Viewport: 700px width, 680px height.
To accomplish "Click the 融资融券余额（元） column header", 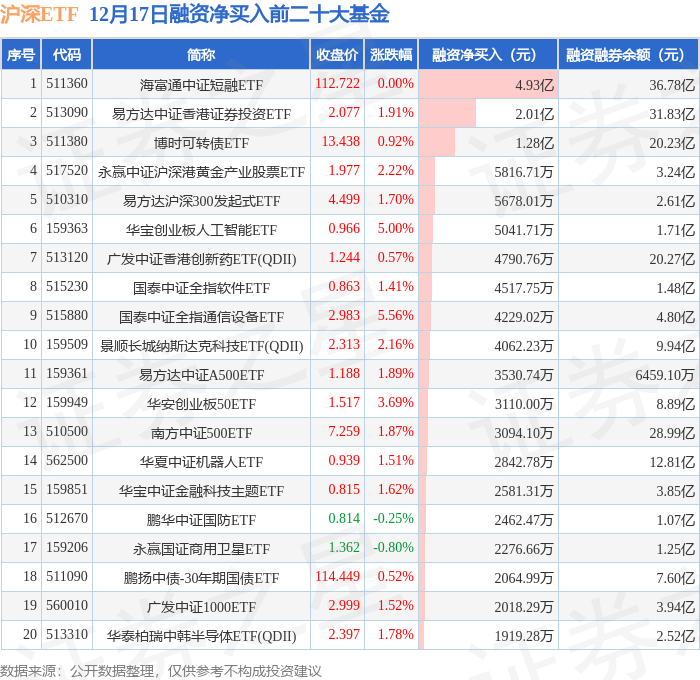I will (629, 54).
